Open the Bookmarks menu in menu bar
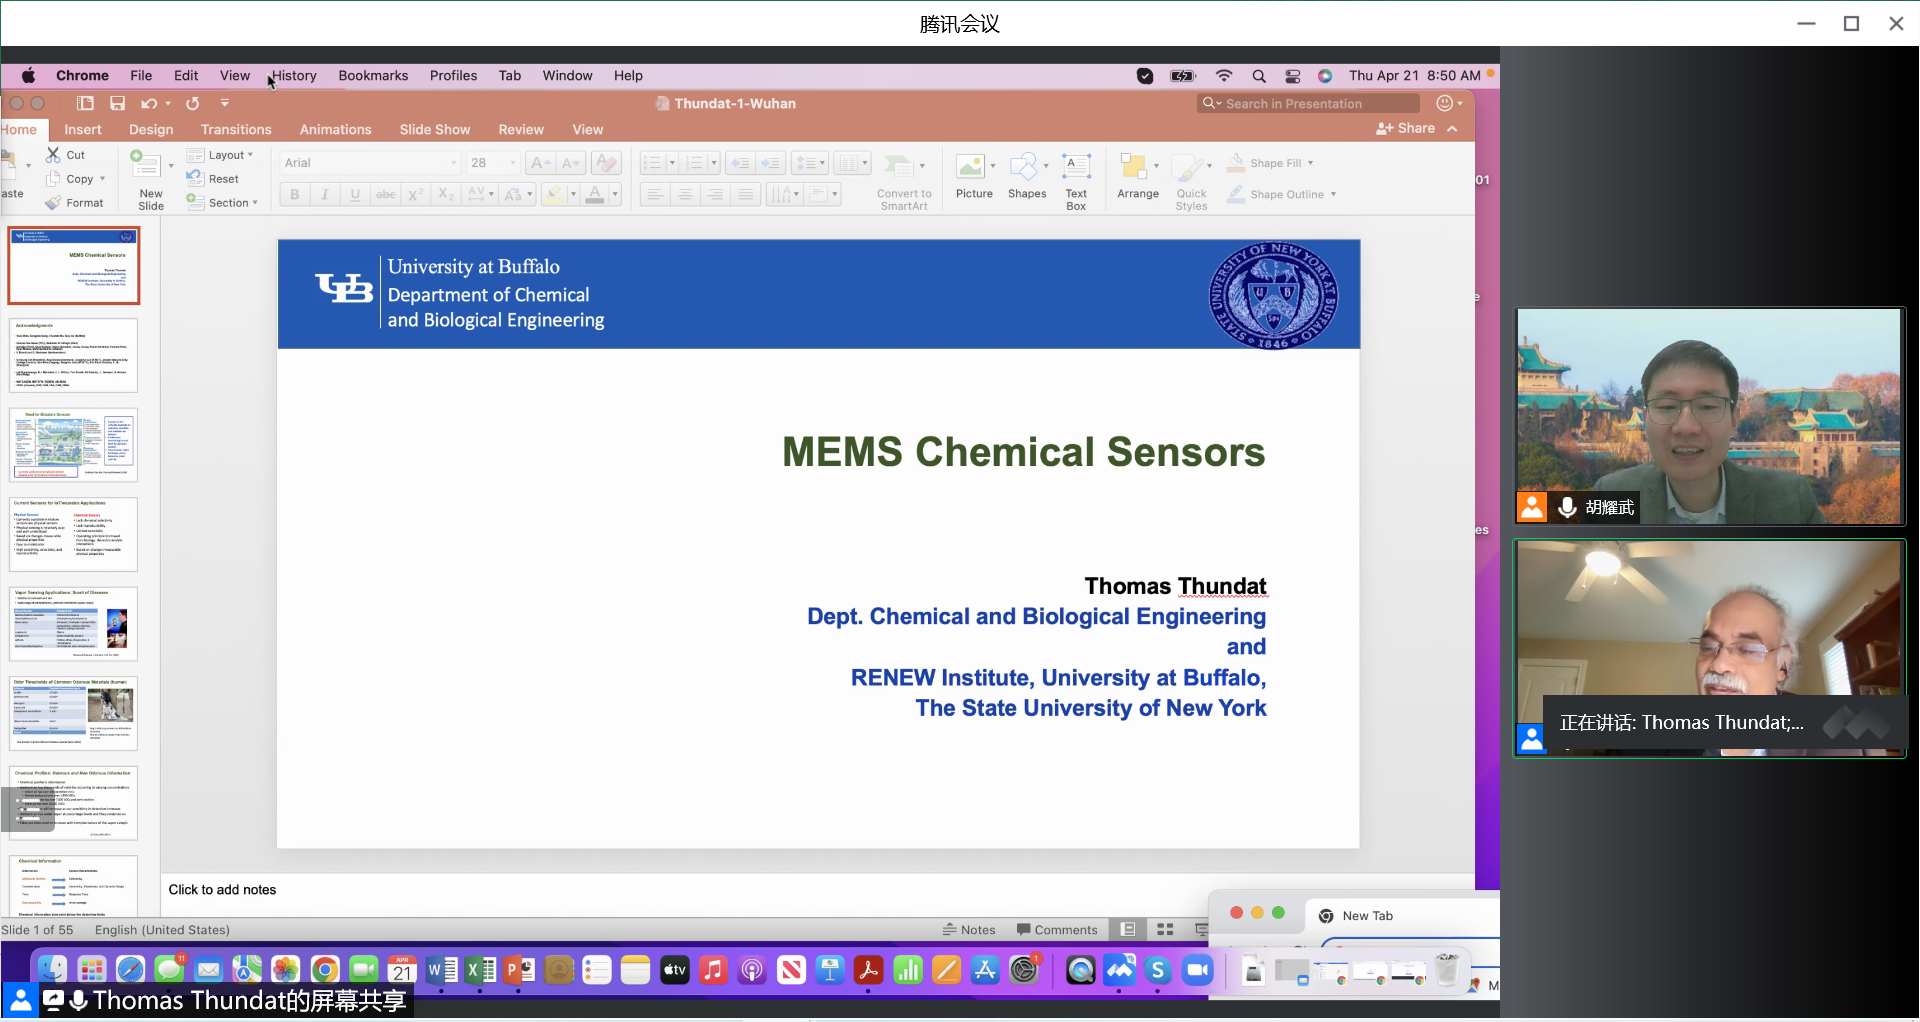This screenshot has width=1920, height=1022. click(x=373, y=76)
